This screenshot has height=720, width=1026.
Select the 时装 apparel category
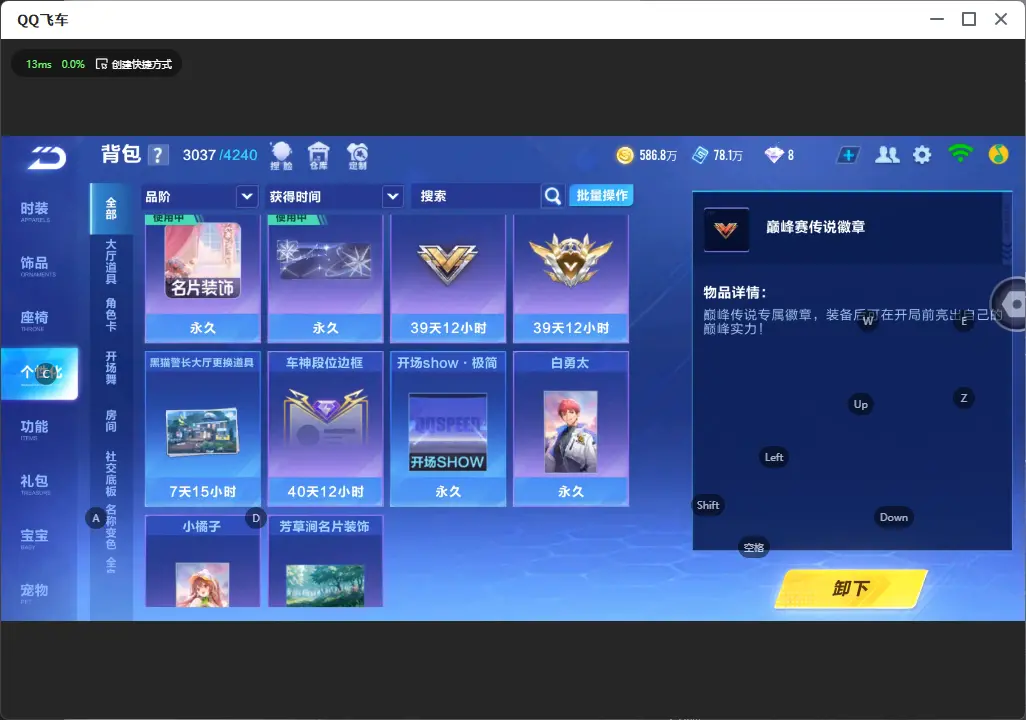(35, 211)
